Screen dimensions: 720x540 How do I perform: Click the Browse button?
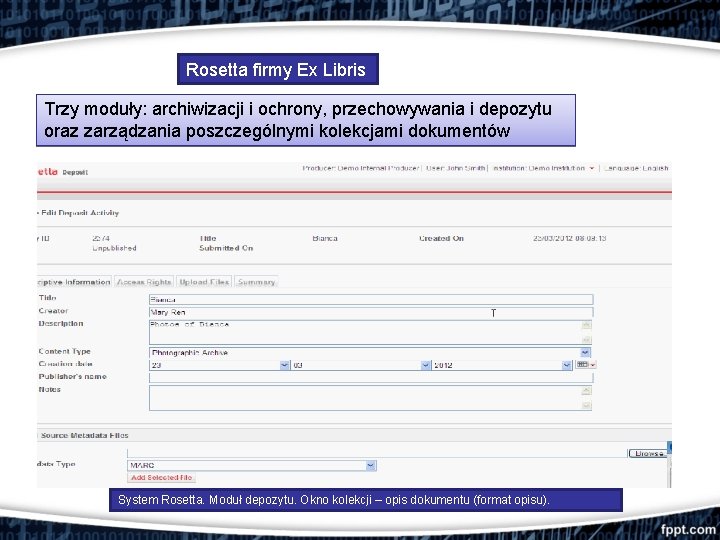[647, 454]
